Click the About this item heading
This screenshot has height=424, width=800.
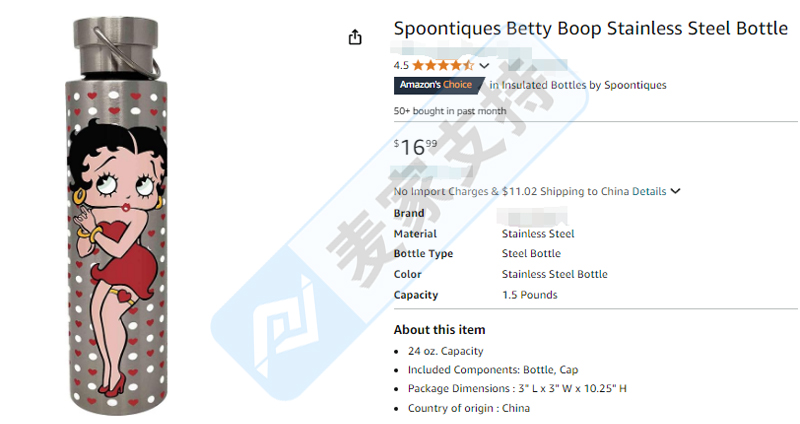(x=439, y=330)
